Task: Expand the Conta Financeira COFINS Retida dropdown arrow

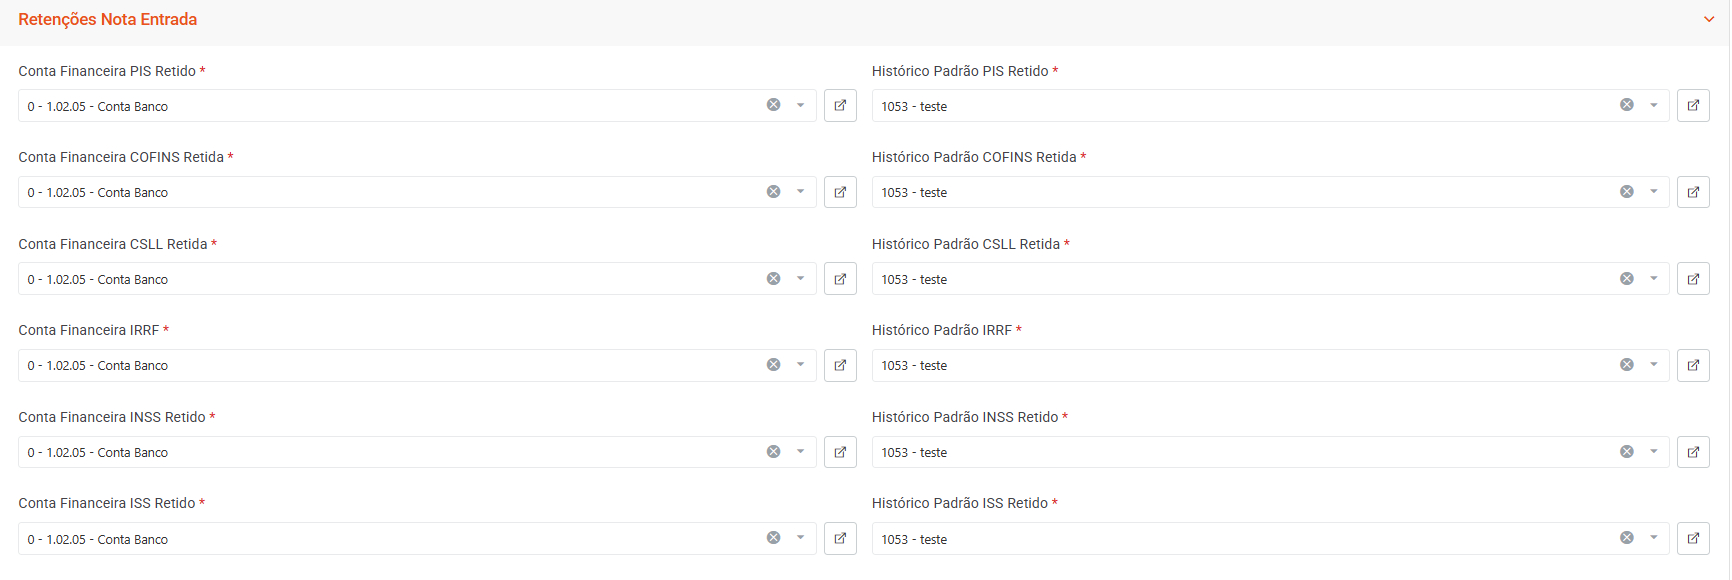Action: click(x=800, y=192)
